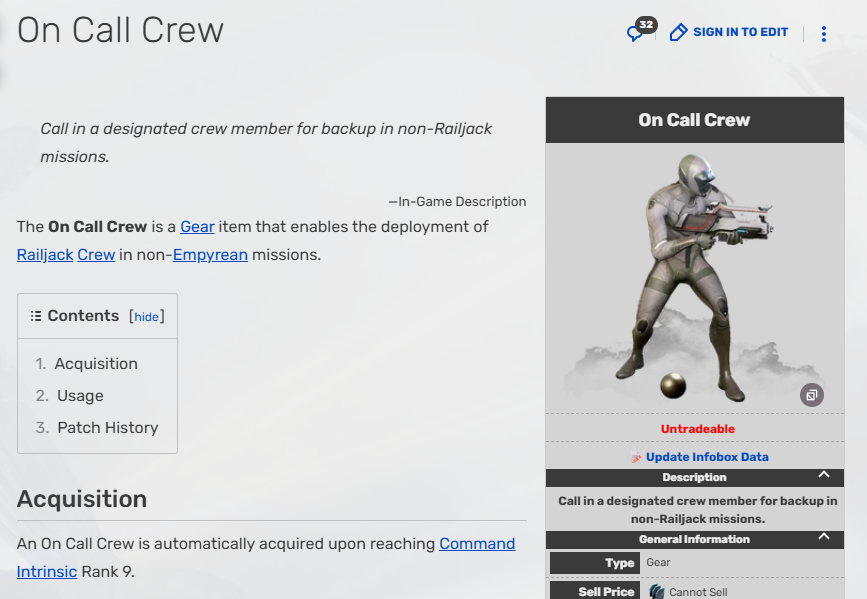Image resolution: width=867 pixels, height=599 pixels.
Task: Click the Contents list icon
Action: tap(36, 316)
